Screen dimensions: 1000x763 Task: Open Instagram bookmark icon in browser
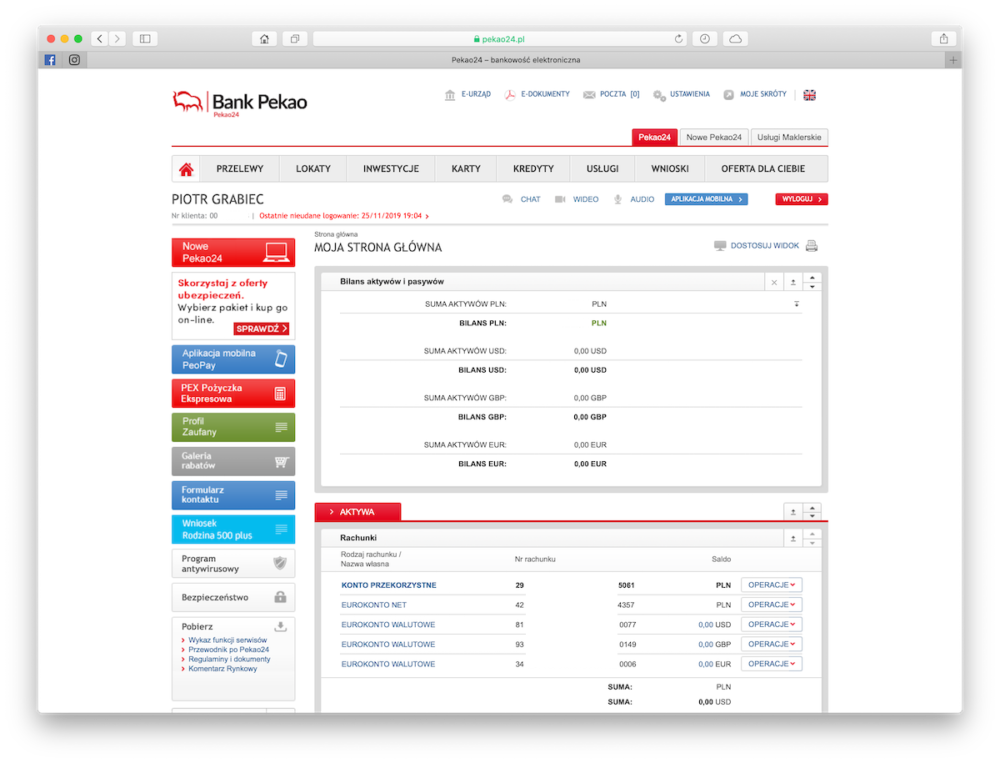pos(74,60)
